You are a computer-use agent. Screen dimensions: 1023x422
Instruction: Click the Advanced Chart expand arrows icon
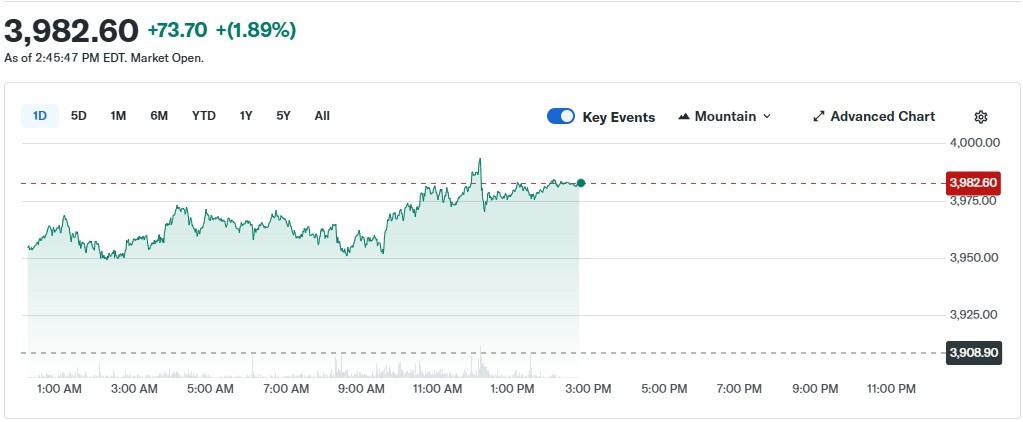(819, 117)
